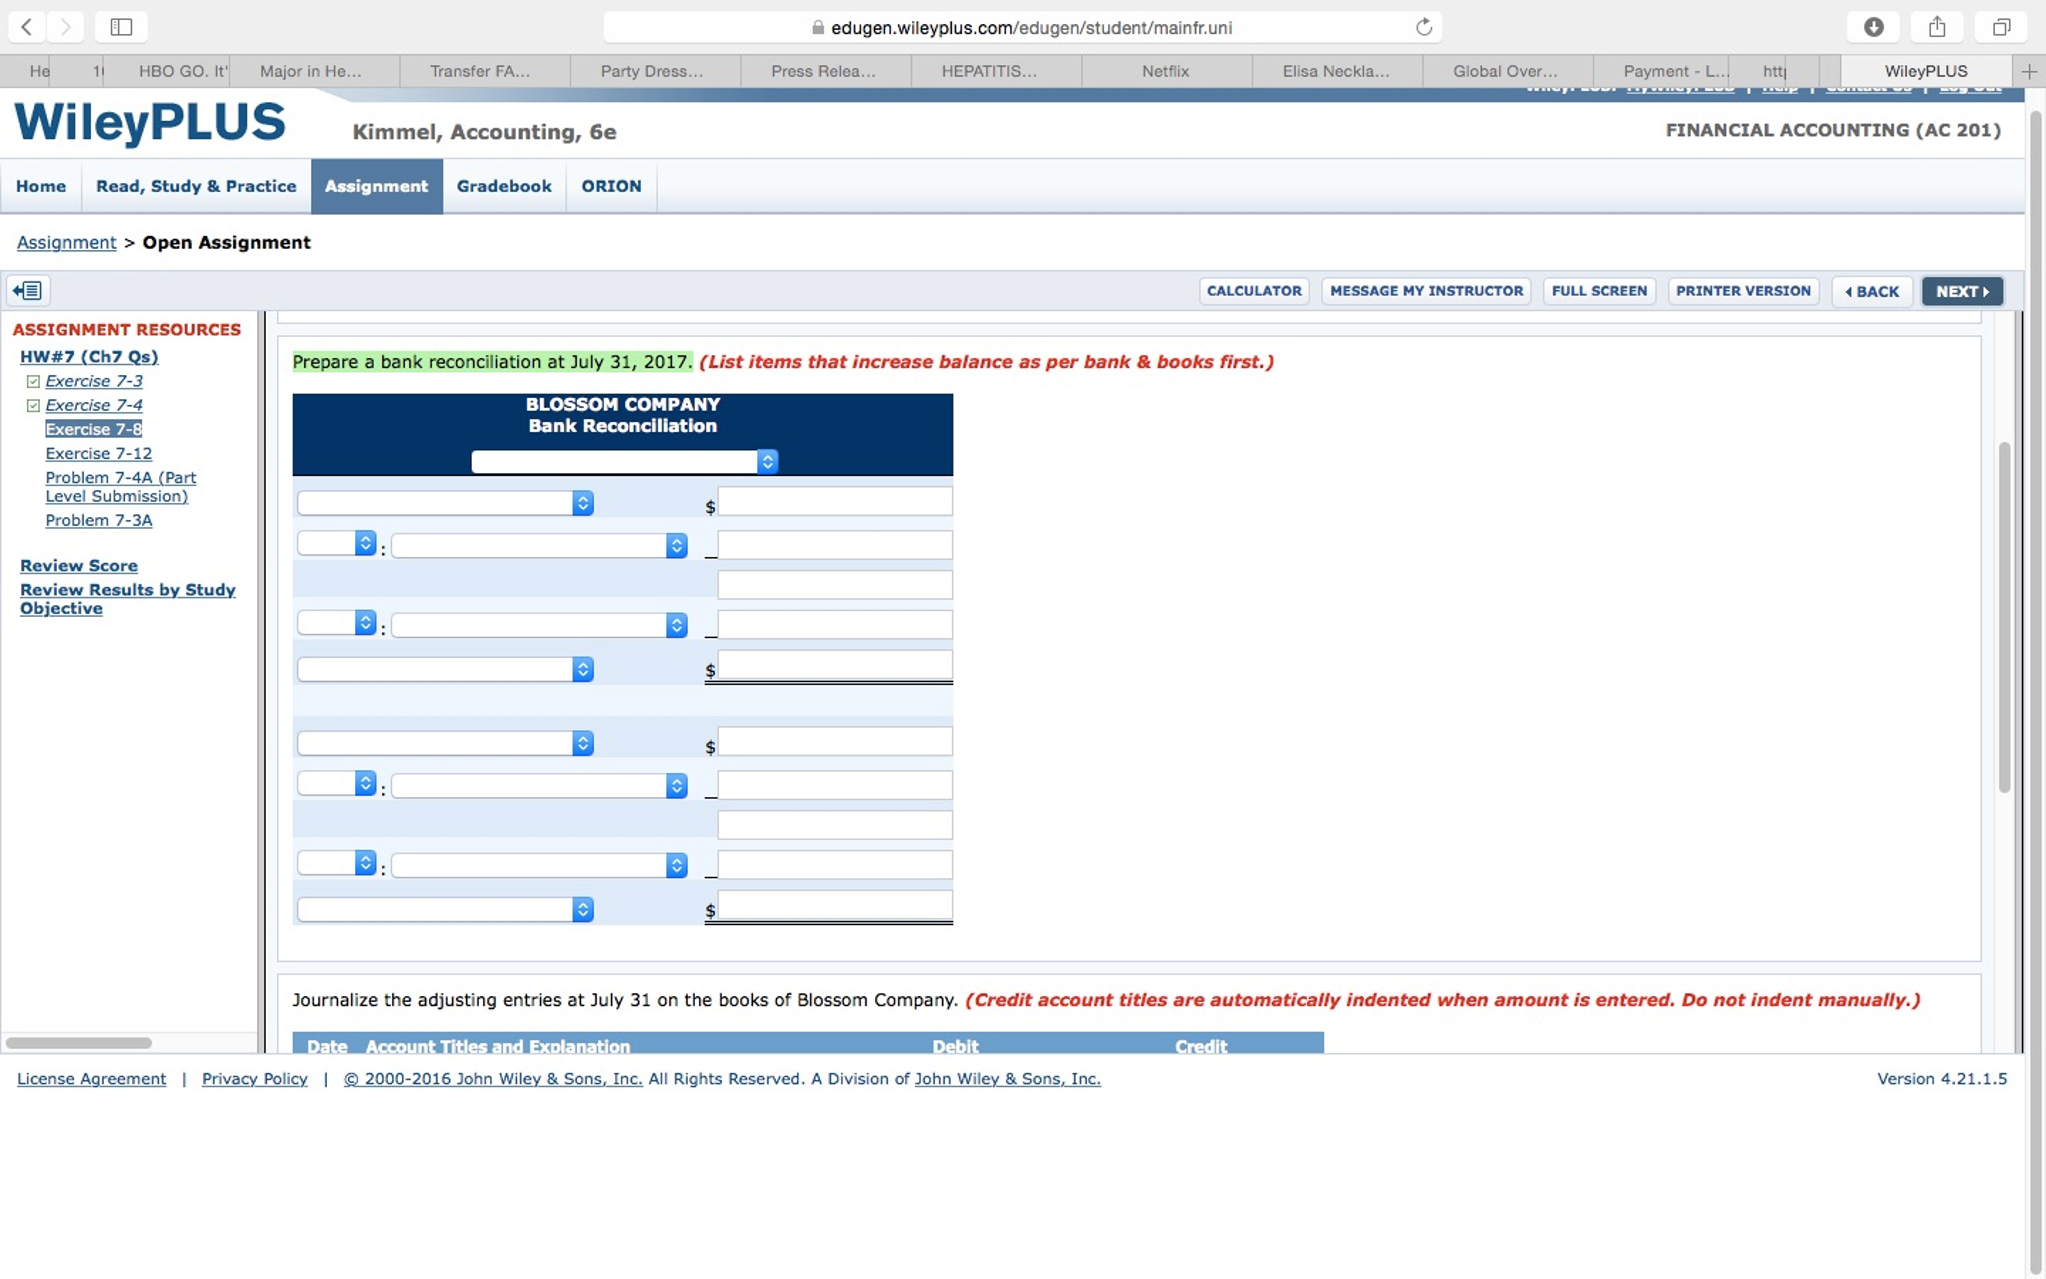Image resolution: width=2046 pixels, height=1279 pixels.
Task: Toggle the Safari sidebar icon
Action: [x=121, y=27]
